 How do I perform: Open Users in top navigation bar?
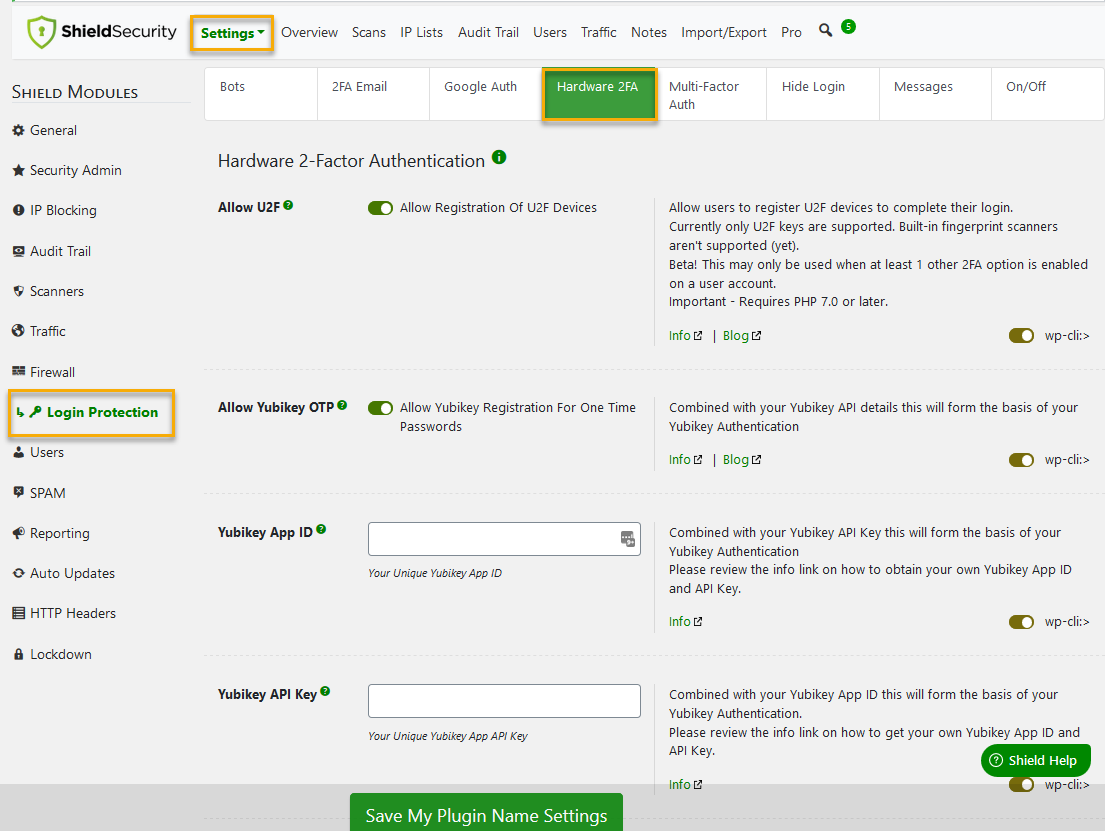pos(550,32)
